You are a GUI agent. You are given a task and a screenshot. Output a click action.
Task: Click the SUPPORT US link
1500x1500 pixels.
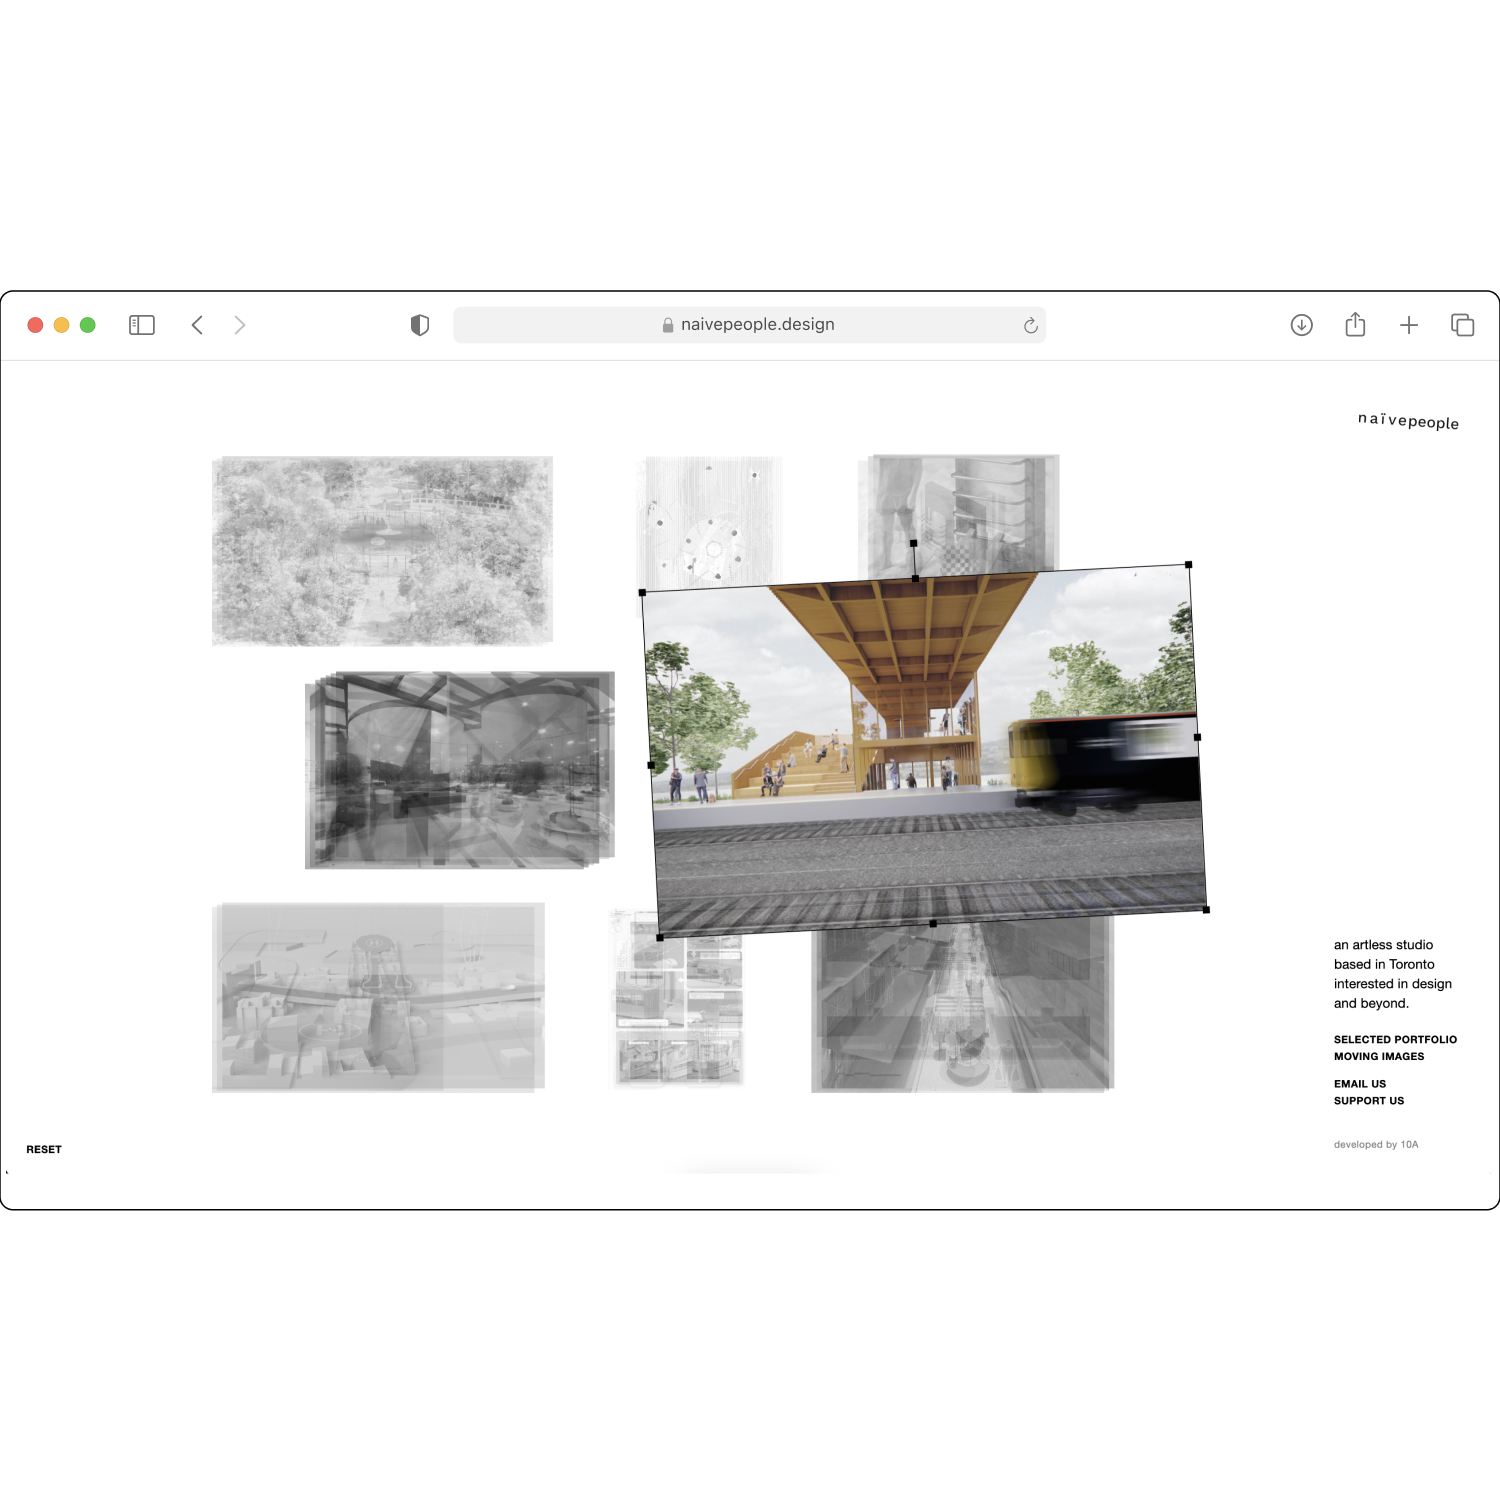pyautogui.click(x=1369, y=1101)
